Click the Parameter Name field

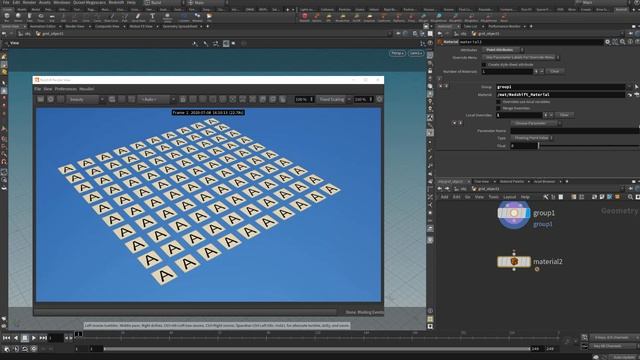point(575,131)
